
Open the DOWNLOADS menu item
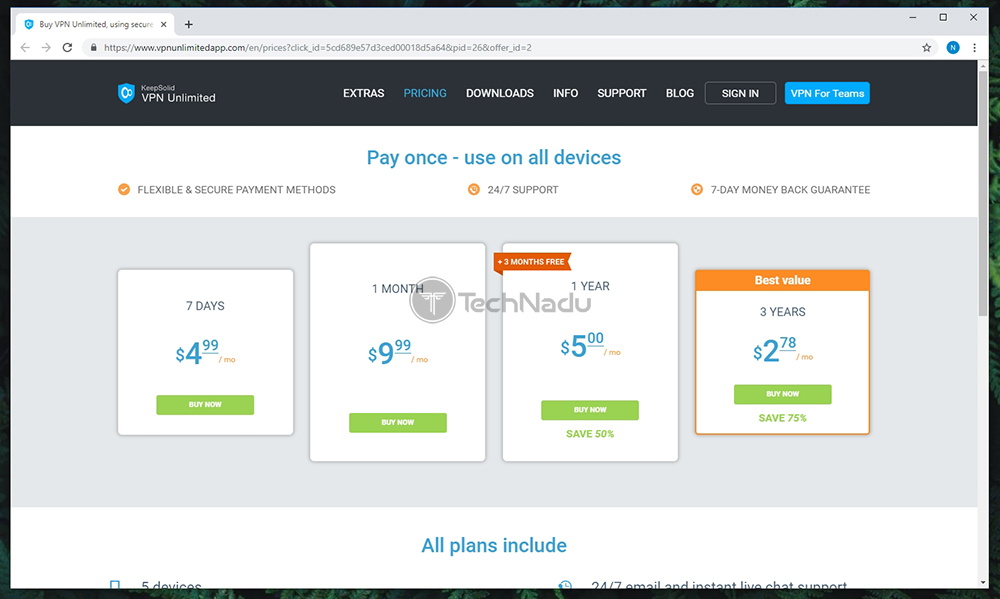500,93
